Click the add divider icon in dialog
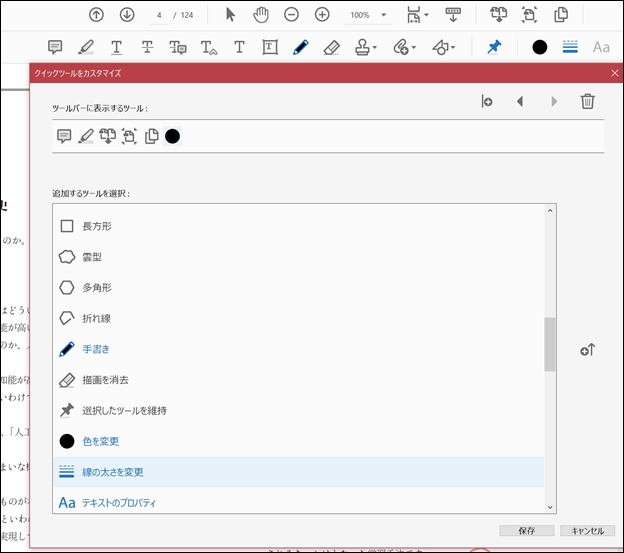This screenshot has height=553, width=624. 487,101
